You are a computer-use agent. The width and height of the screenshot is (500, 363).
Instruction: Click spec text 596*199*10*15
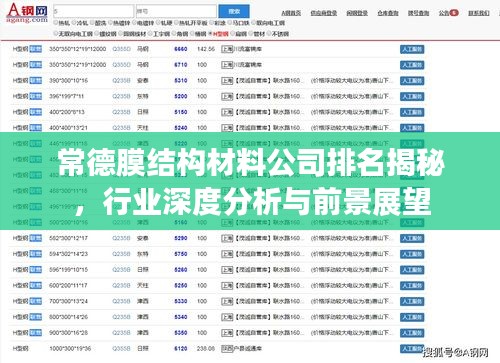point(69,270)
